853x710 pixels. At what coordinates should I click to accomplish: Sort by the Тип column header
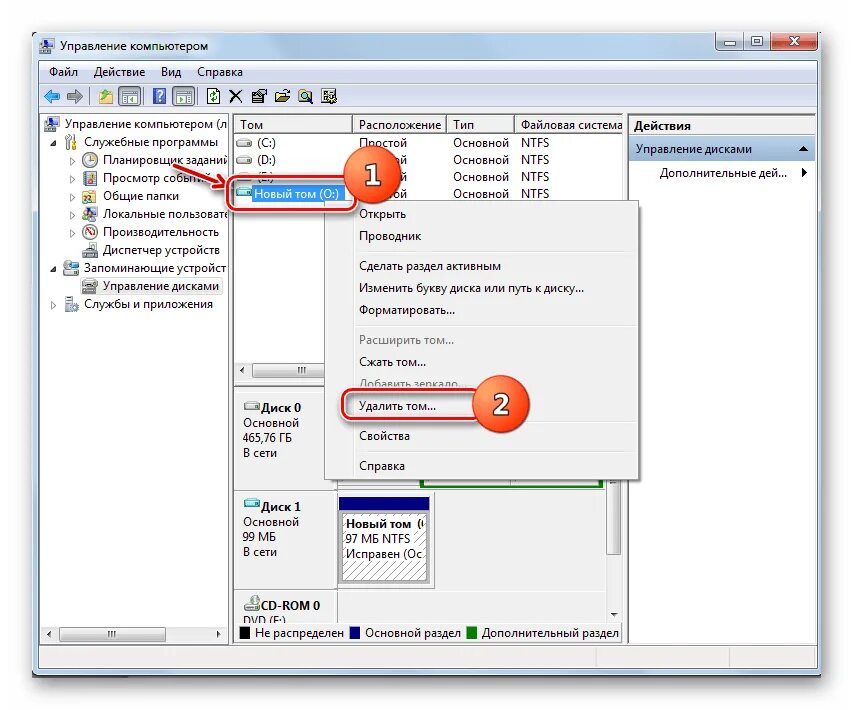point(480,125)
